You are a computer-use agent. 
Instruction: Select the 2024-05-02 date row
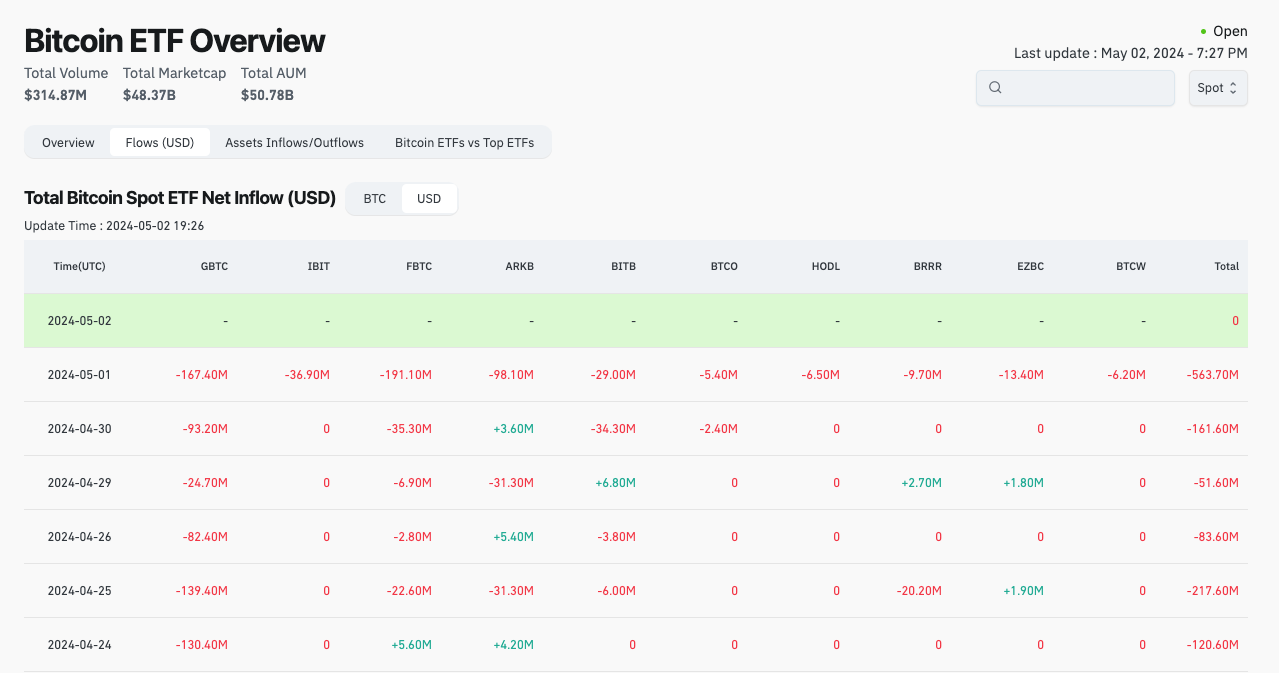636,321
